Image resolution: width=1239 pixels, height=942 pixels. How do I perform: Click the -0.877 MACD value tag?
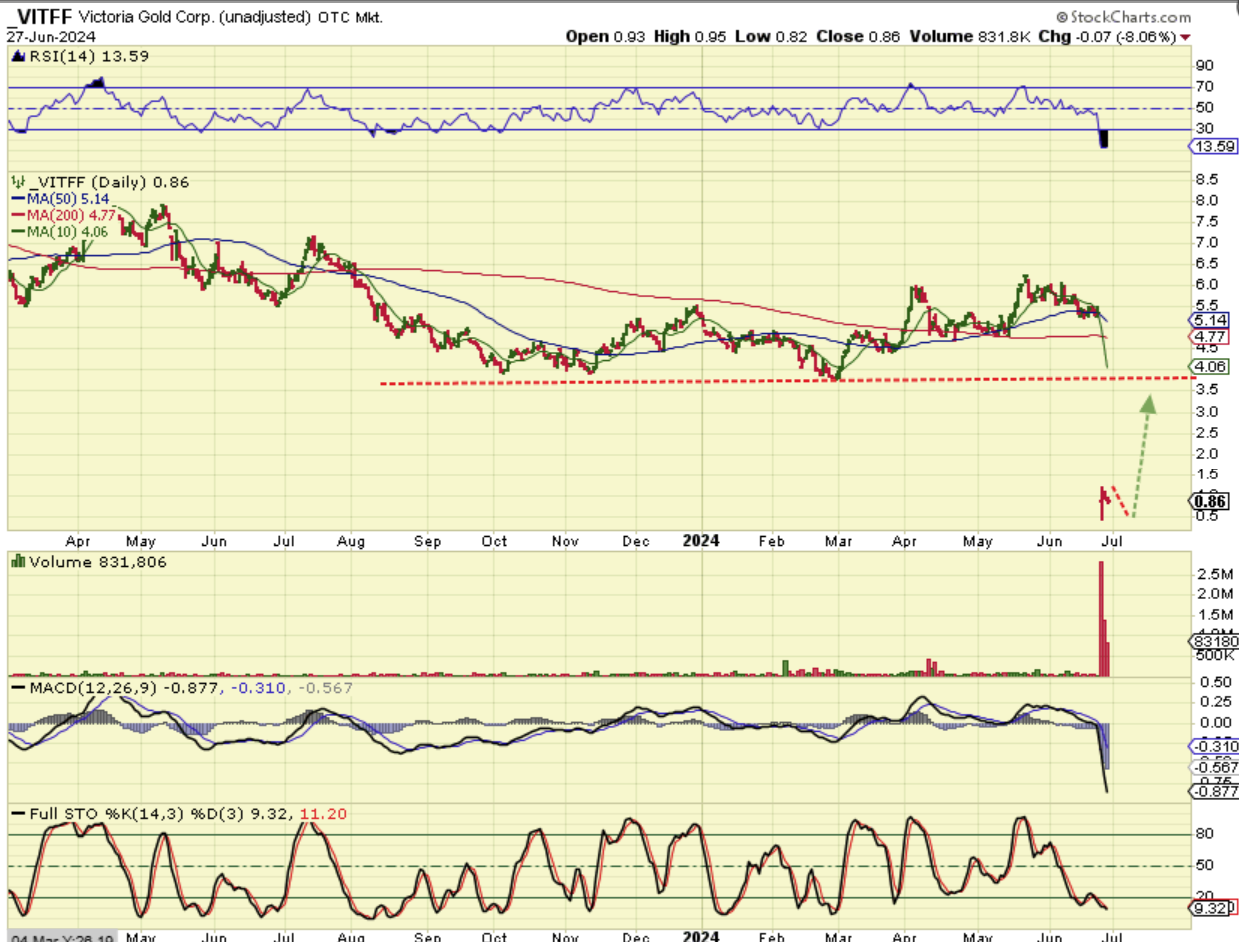1212,791
